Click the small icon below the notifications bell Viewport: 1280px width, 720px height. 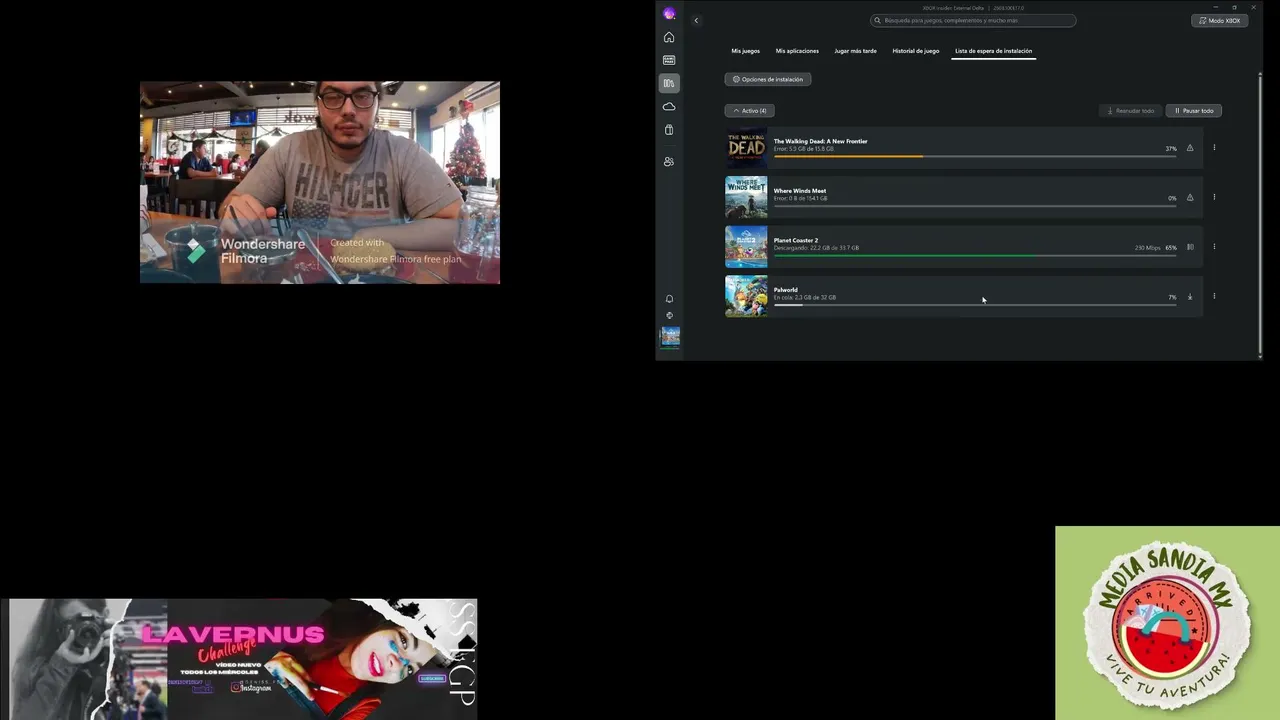pyautogui.click(x=670, y=316)
